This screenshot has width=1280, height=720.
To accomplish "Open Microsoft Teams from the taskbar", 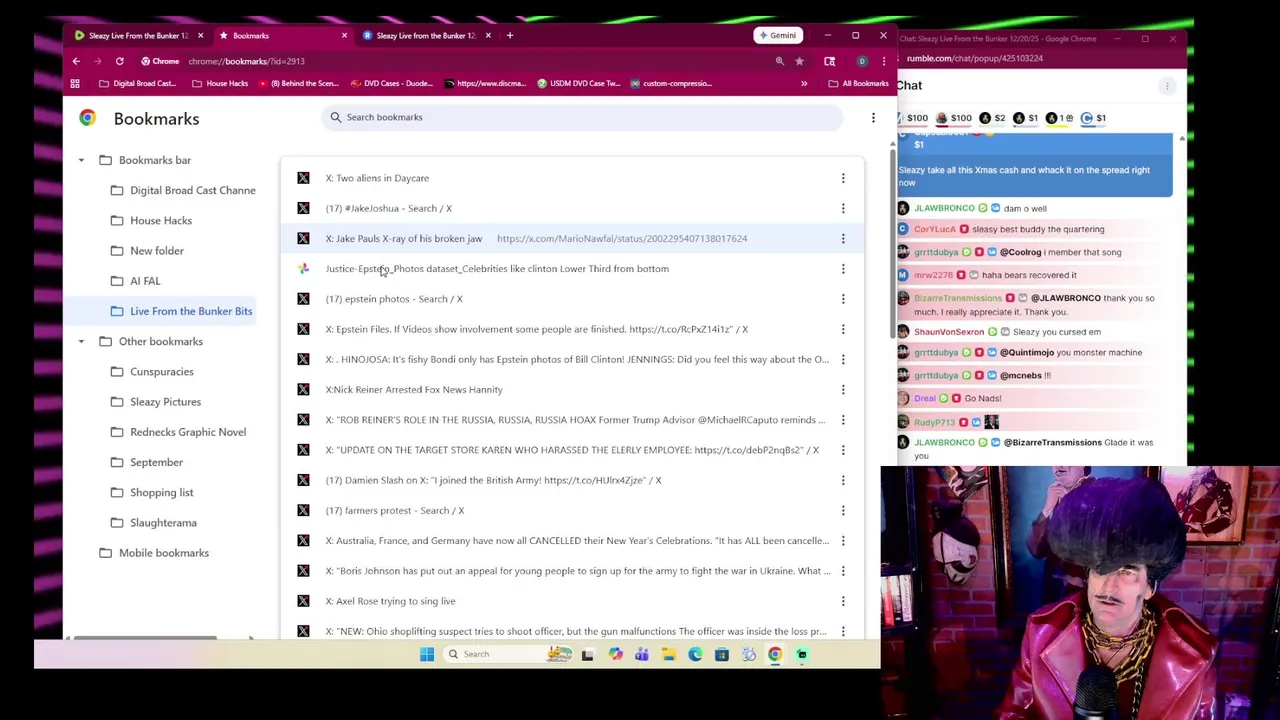I will (642, 654).
